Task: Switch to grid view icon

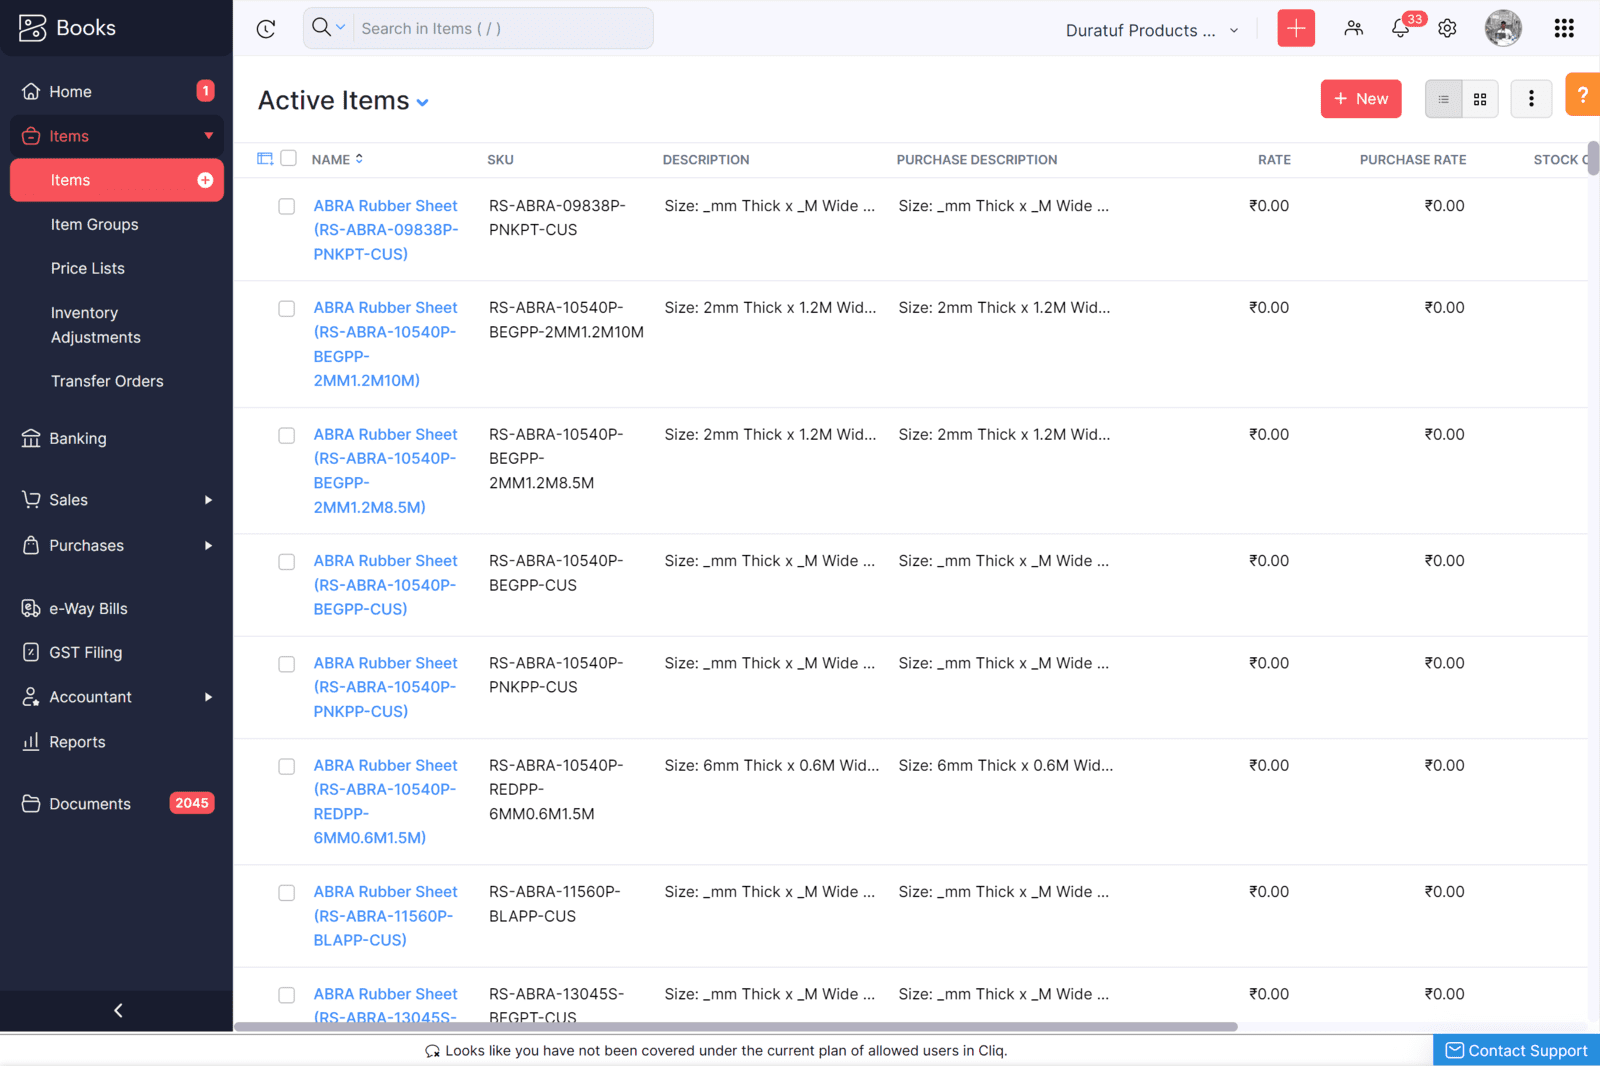Action: (1480, 99)
